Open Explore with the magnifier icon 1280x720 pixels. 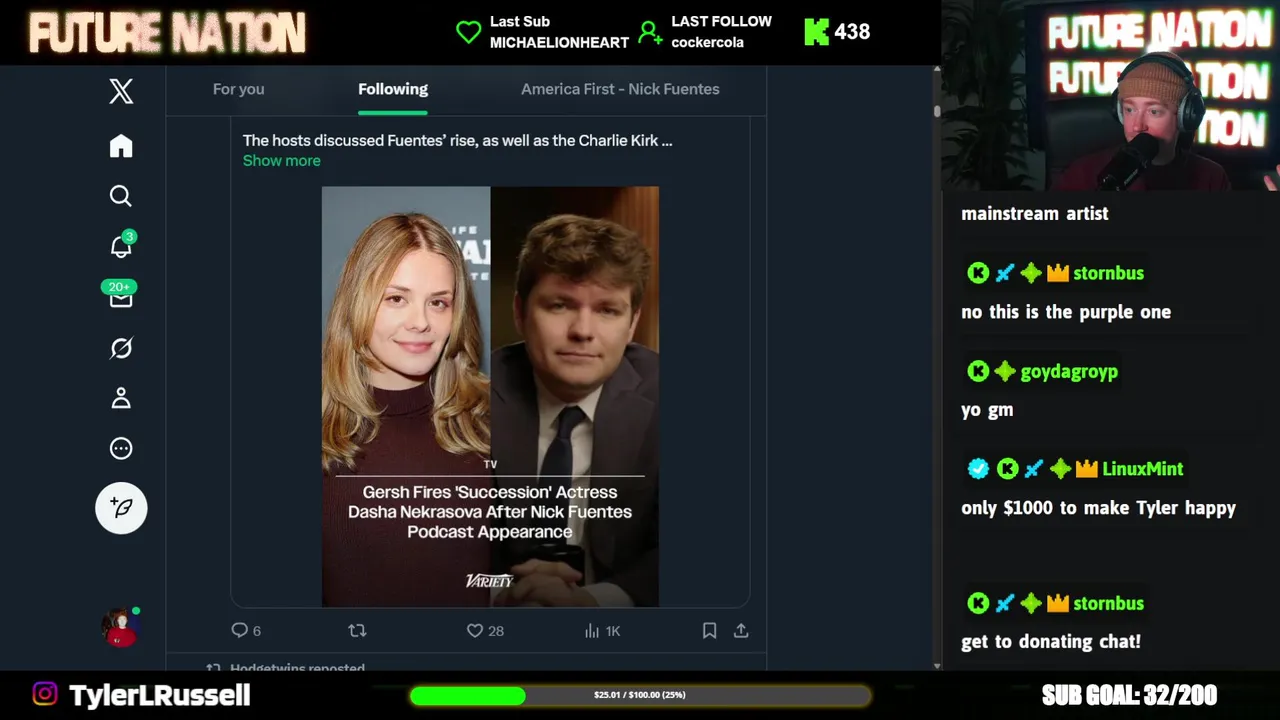pos(121,196)
